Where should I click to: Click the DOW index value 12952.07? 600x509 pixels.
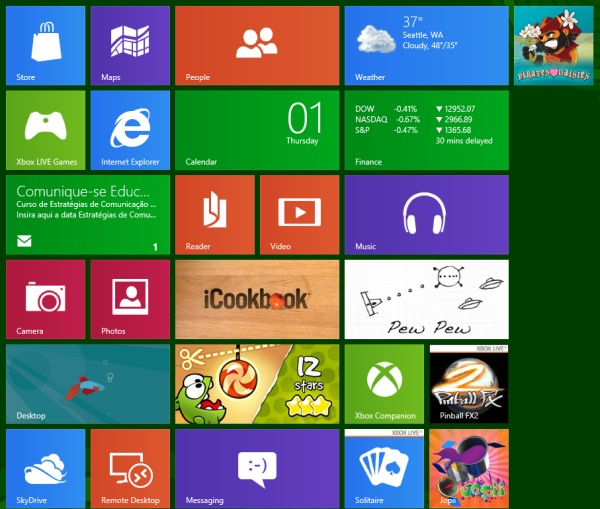460,109
